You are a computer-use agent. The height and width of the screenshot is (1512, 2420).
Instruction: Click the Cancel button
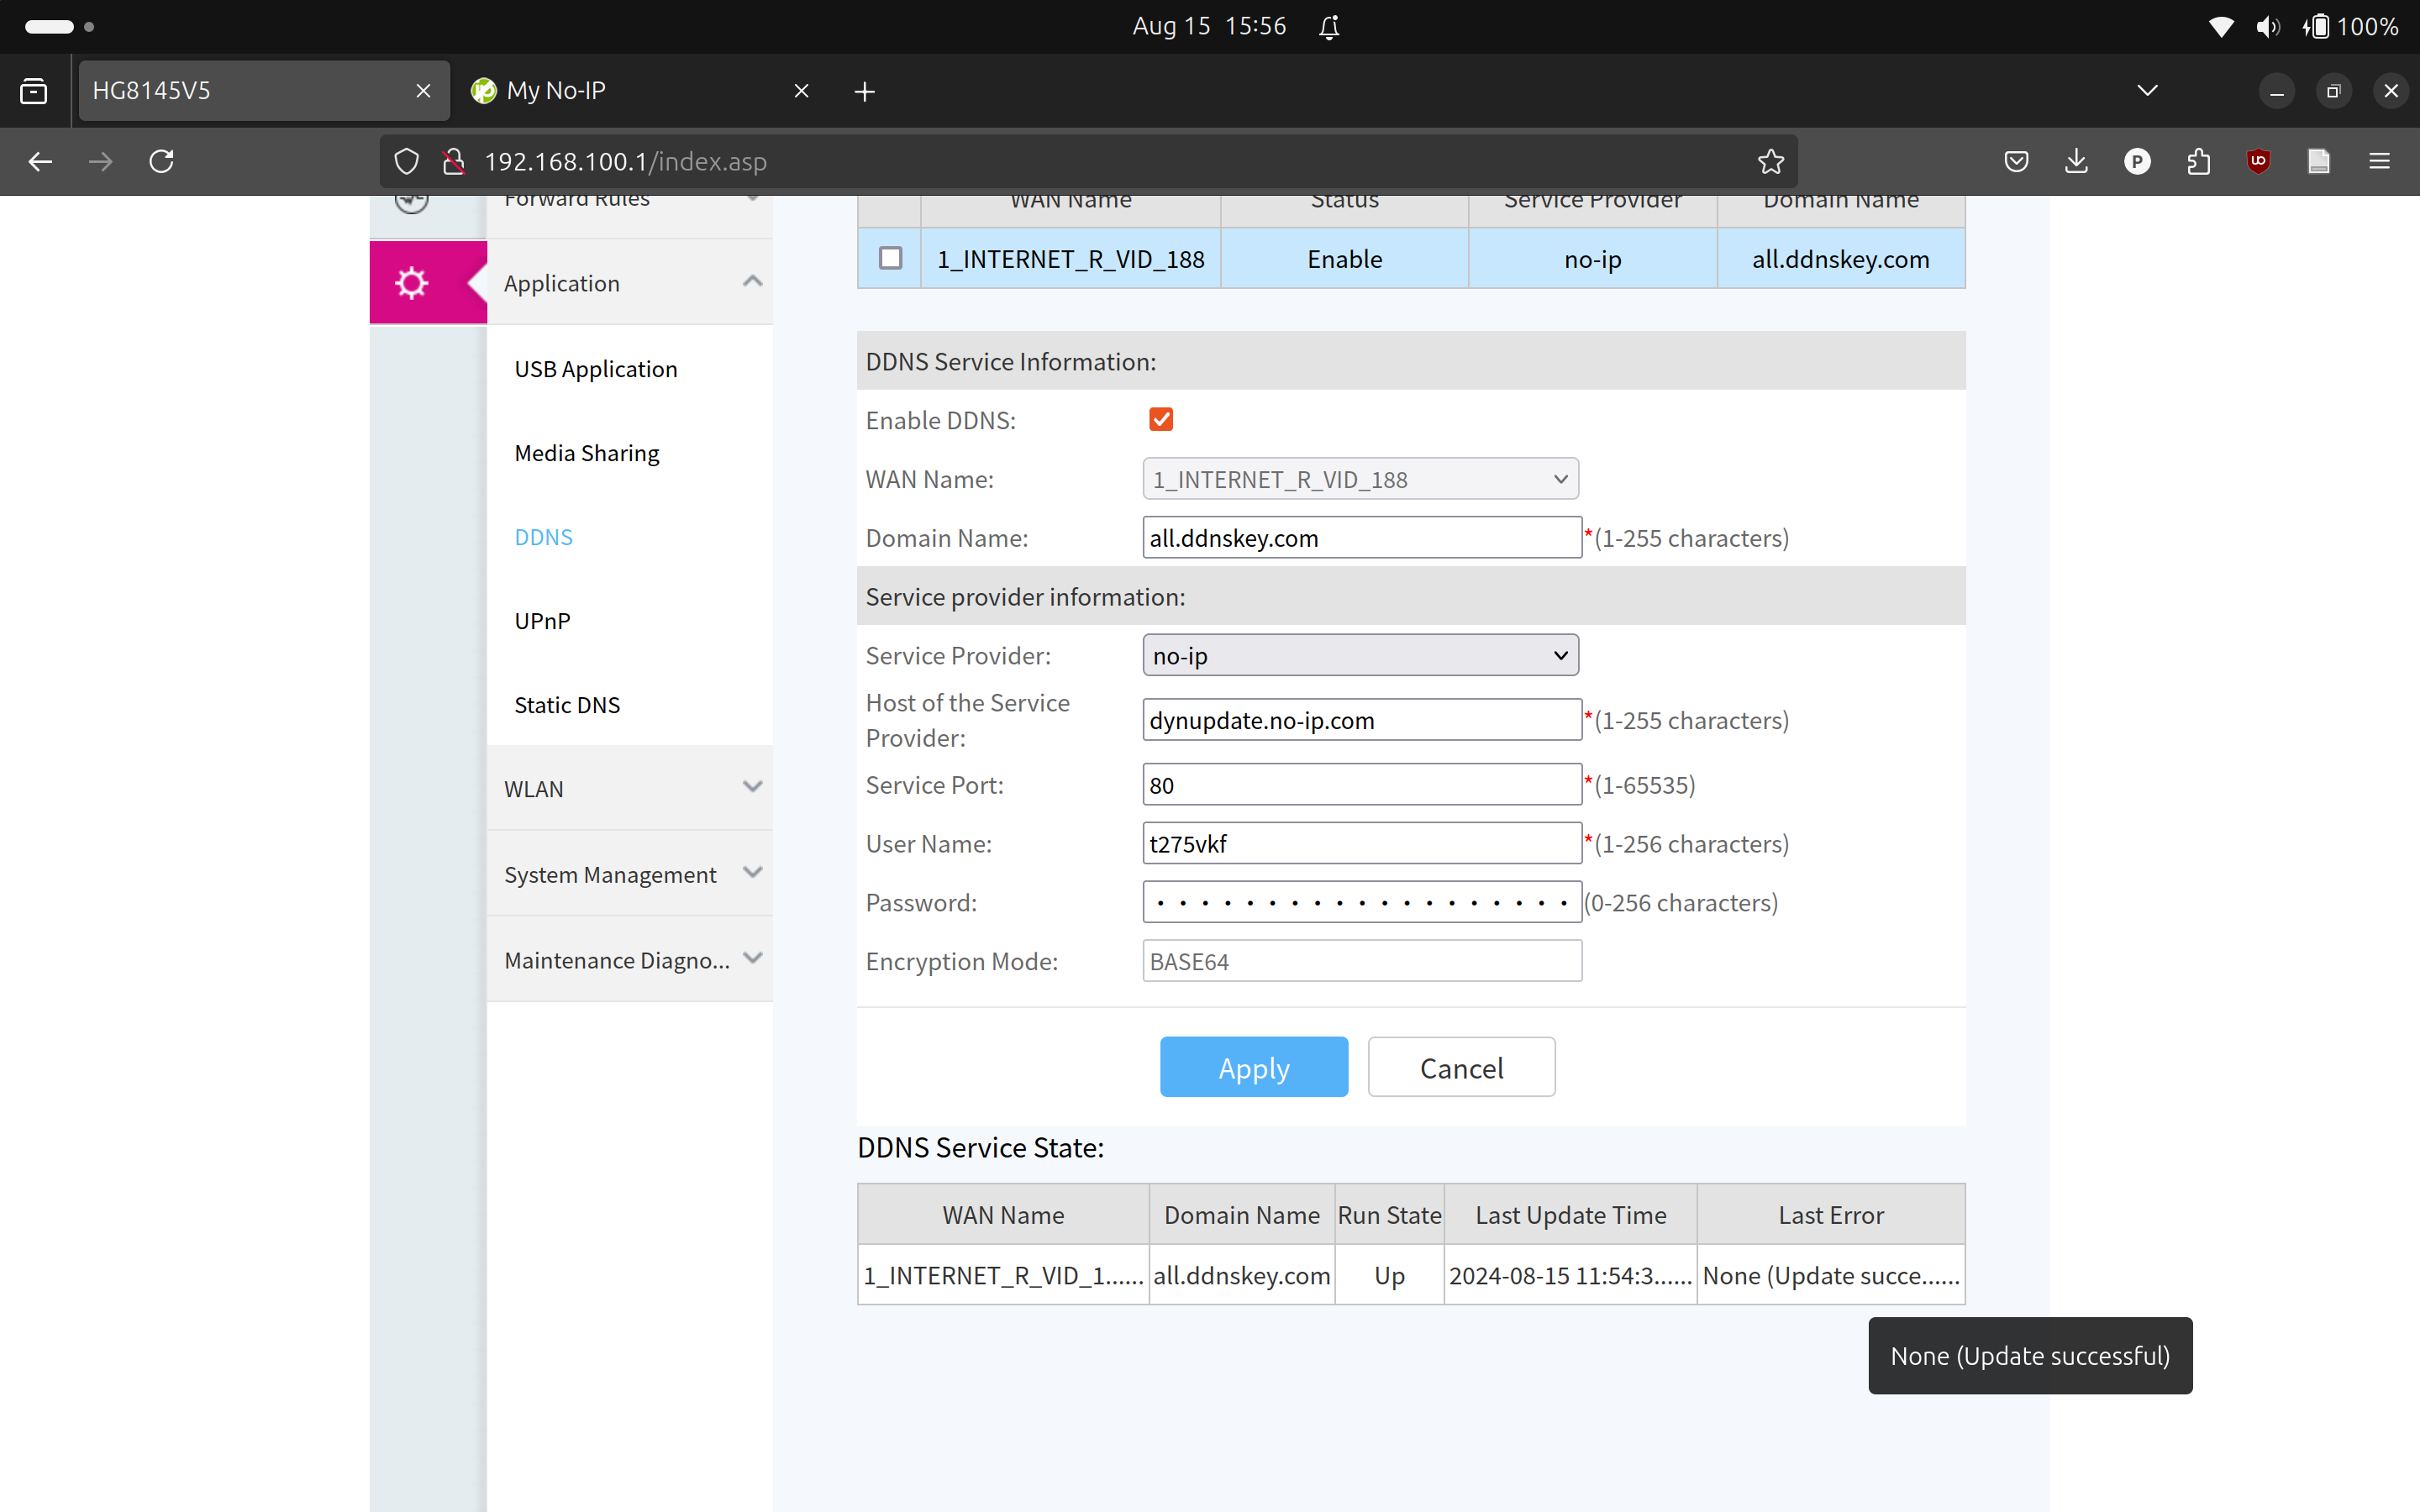pos(1460,1068)
